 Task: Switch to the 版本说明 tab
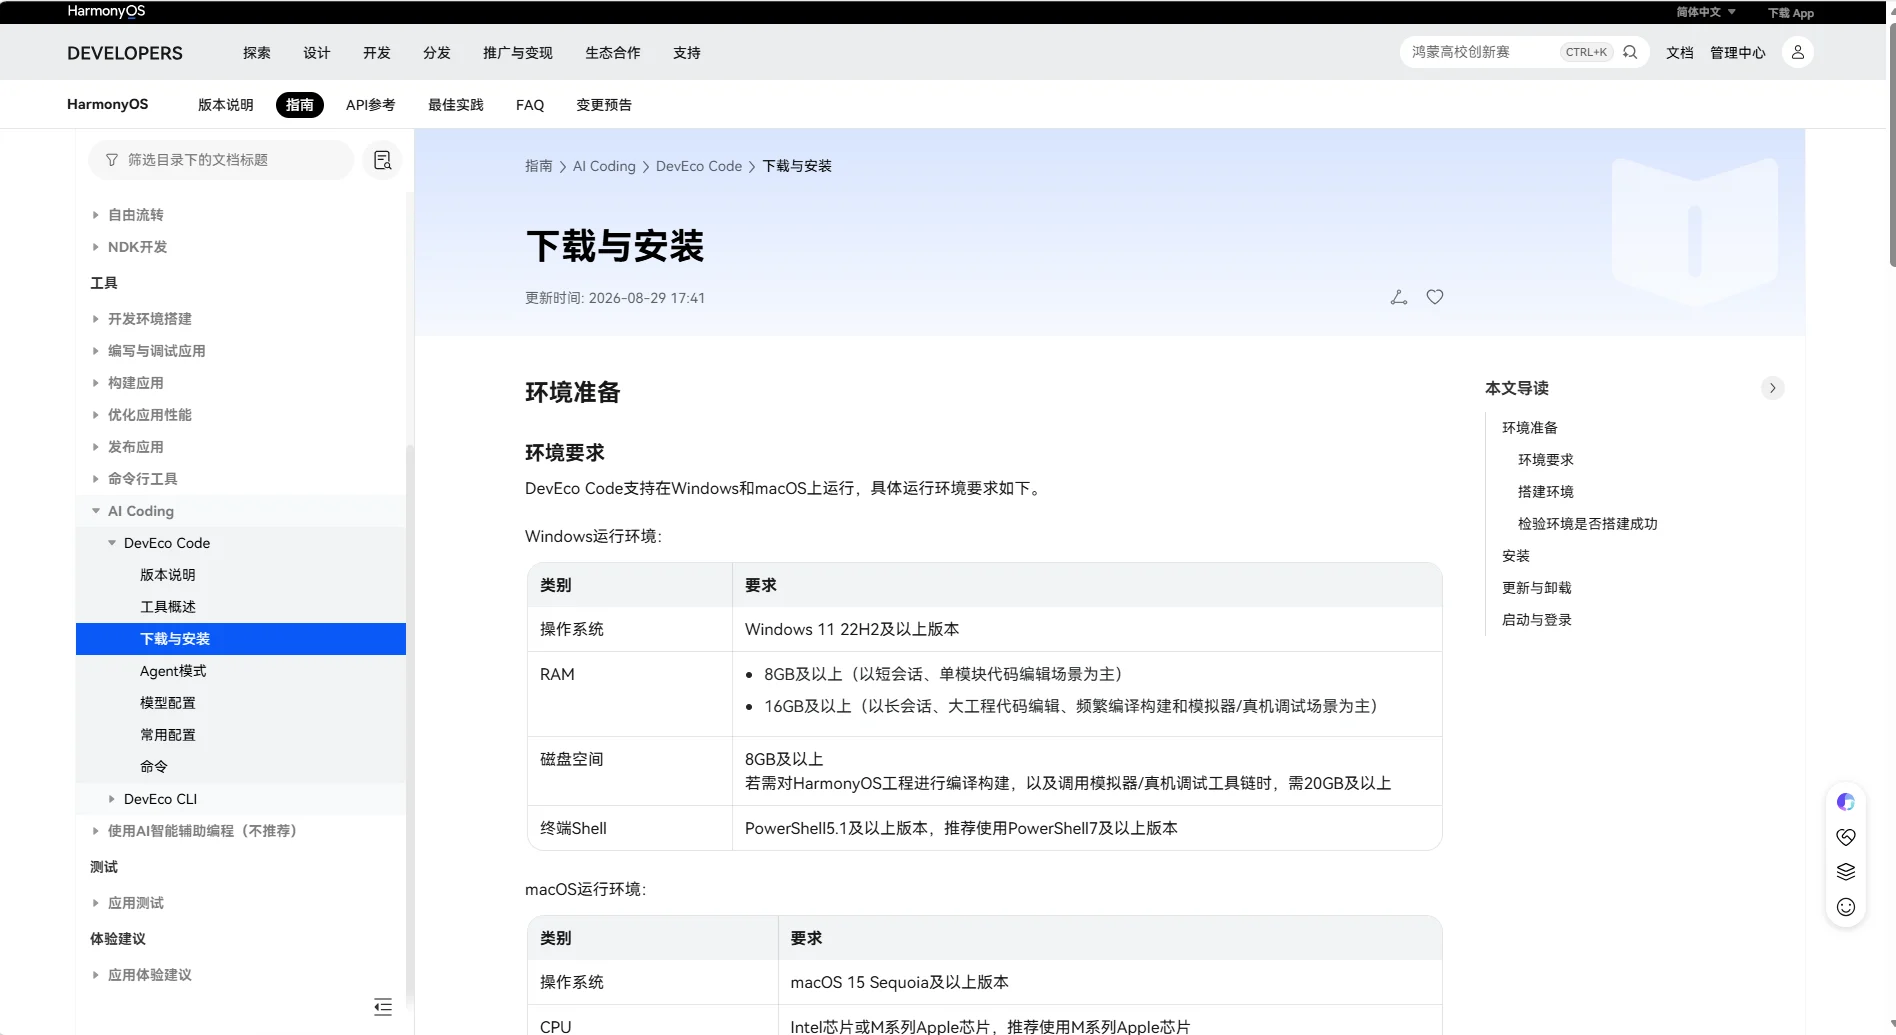coord(226,105)
